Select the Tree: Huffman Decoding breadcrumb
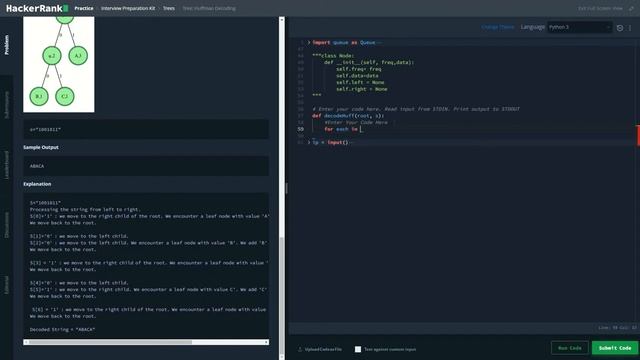This screenshot has height=360, width=640. 209,8
